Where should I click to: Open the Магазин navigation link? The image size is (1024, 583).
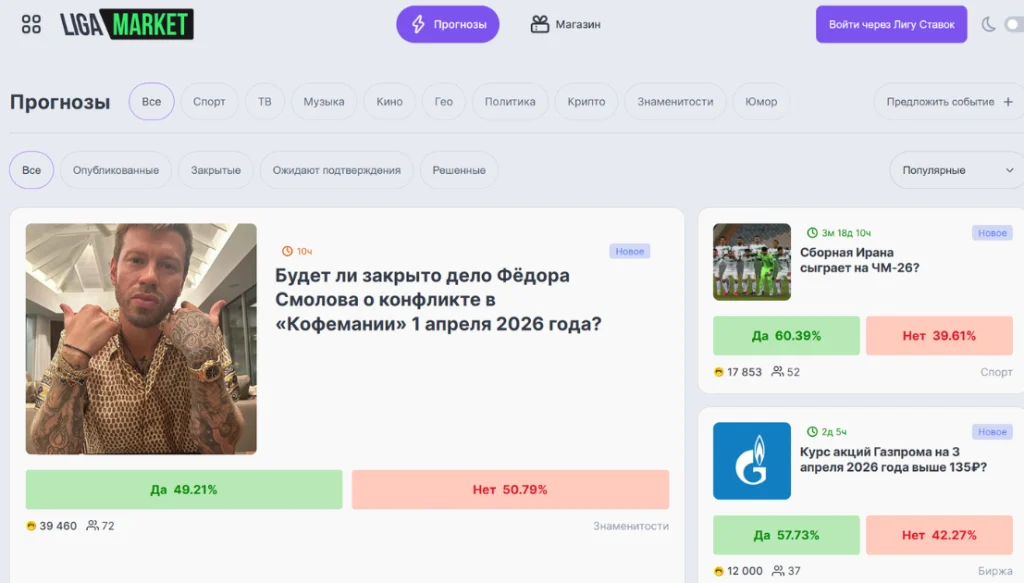(566, 24)
